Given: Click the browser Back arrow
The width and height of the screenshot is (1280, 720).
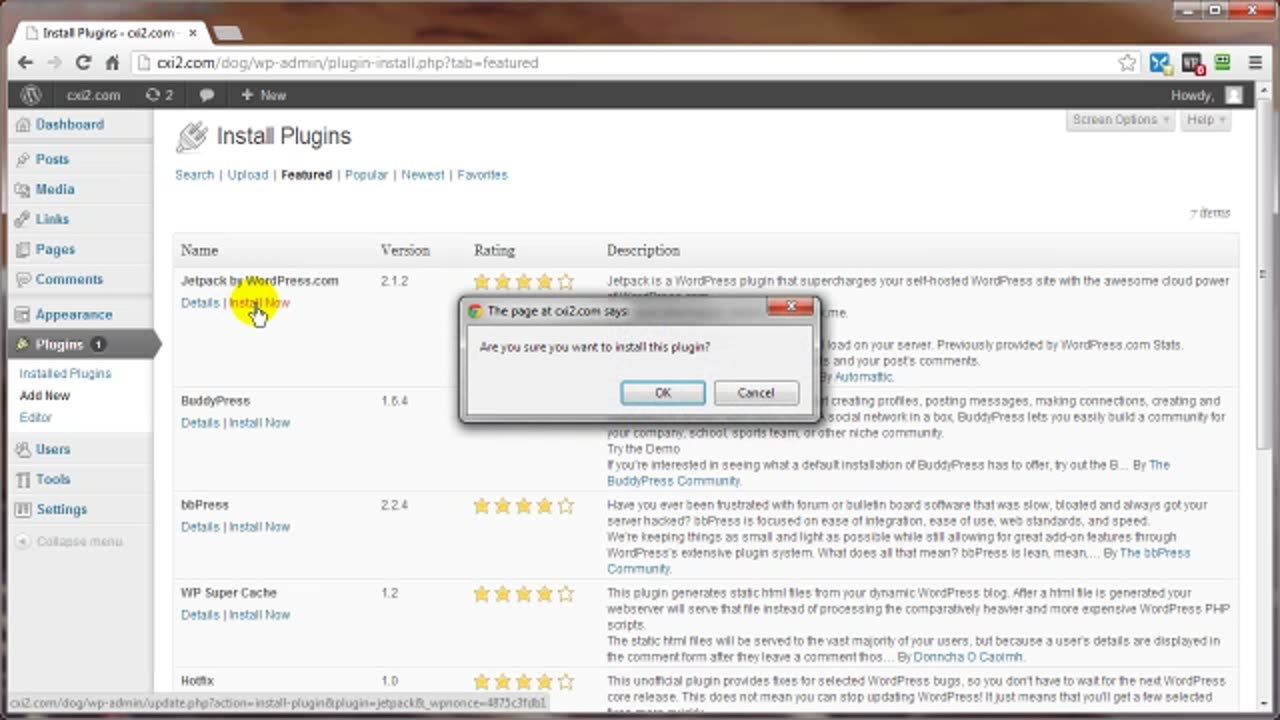Looking at the screenshot, I should pyautogui.click(x=26, y=62).
